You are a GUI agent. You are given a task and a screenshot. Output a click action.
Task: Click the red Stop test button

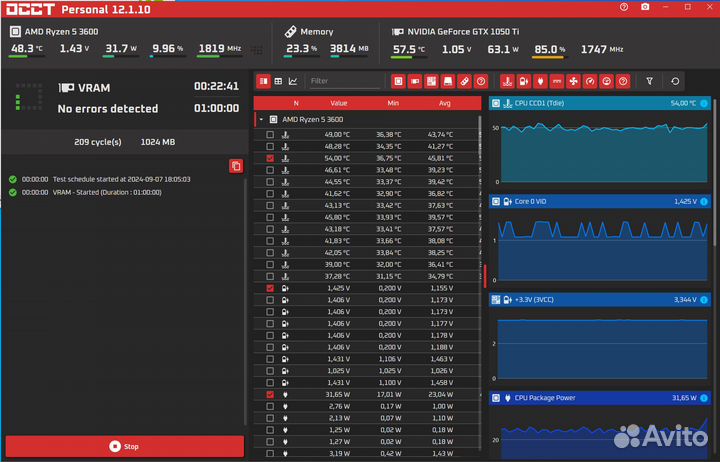click(123, 446)
